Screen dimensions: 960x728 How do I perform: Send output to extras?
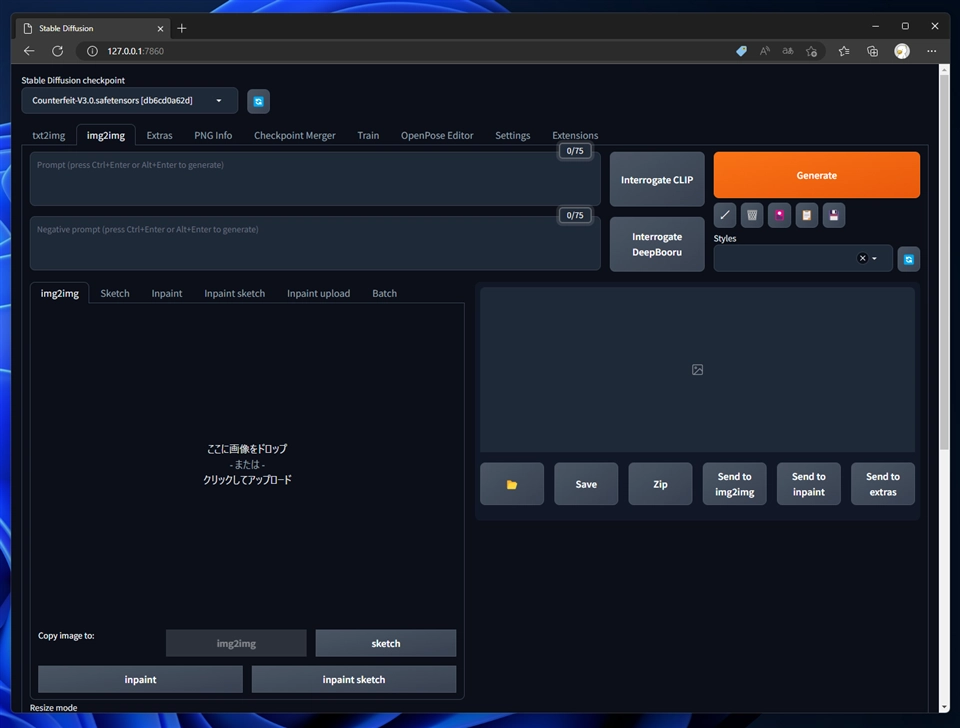[882, 484]
